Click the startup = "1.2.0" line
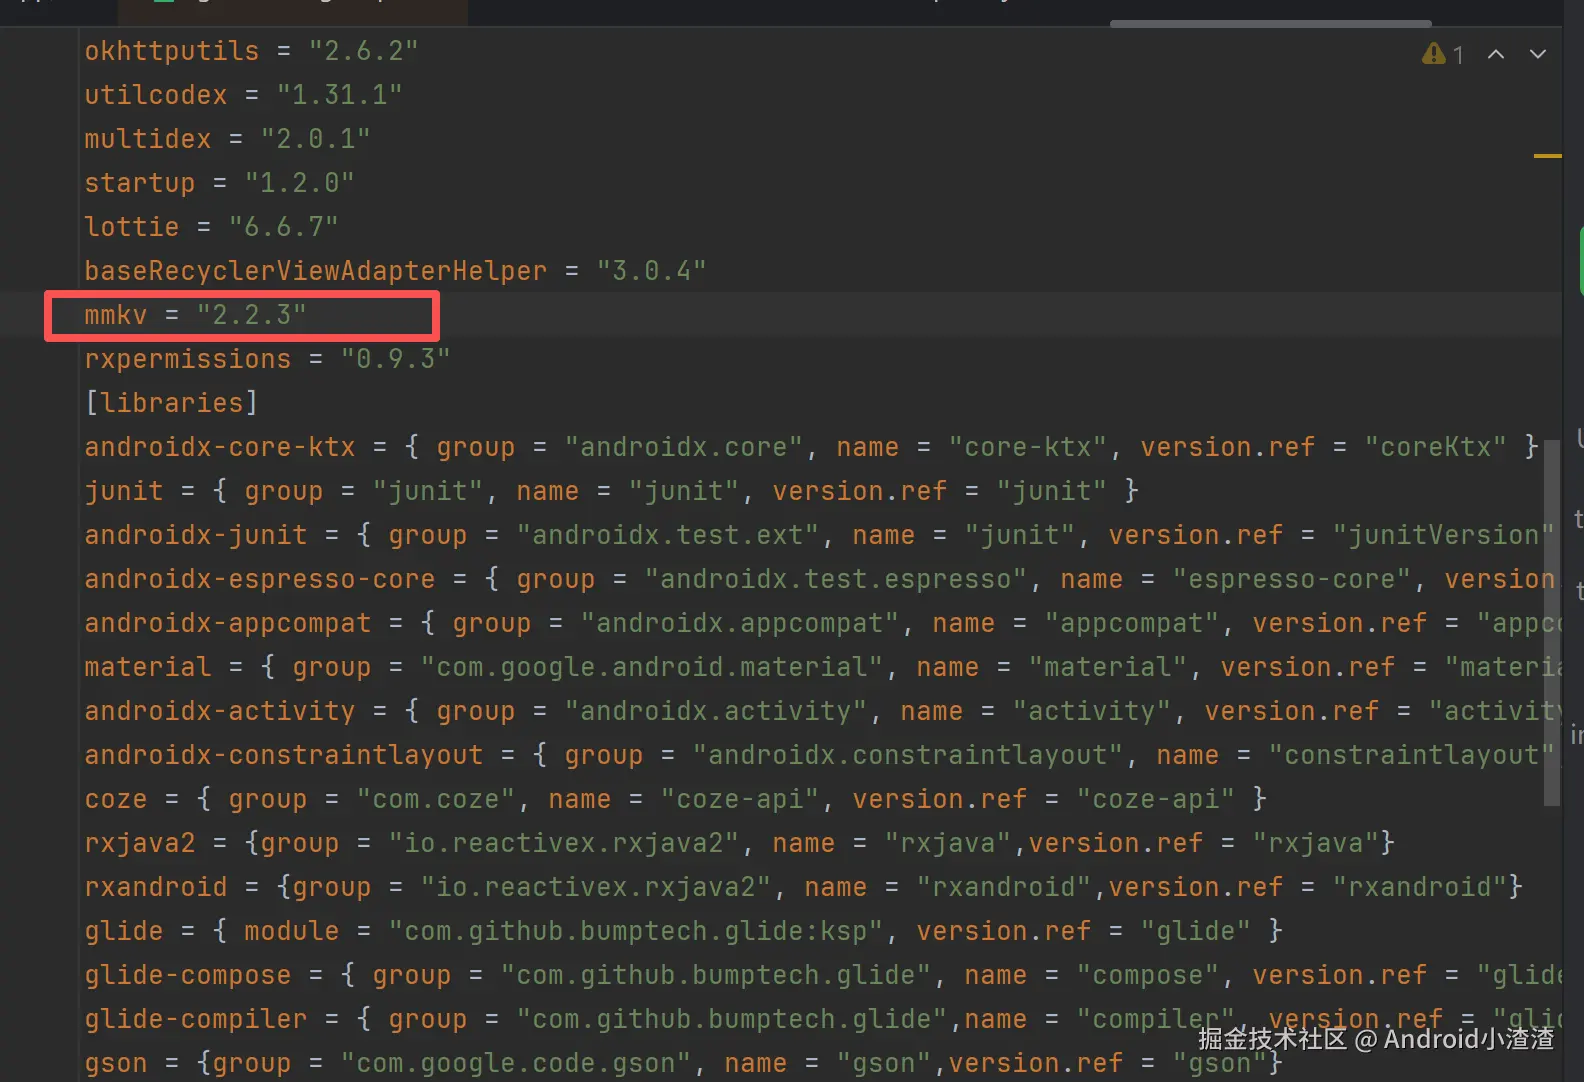 219,183
